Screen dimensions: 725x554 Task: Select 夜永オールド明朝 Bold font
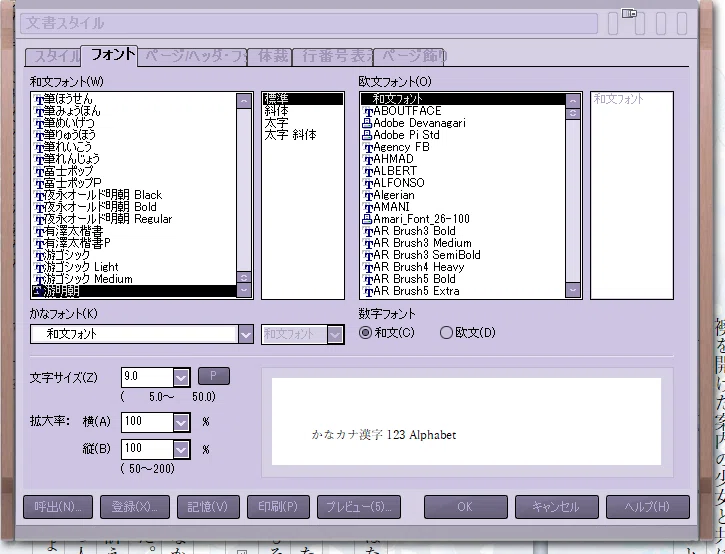point(134,207)
